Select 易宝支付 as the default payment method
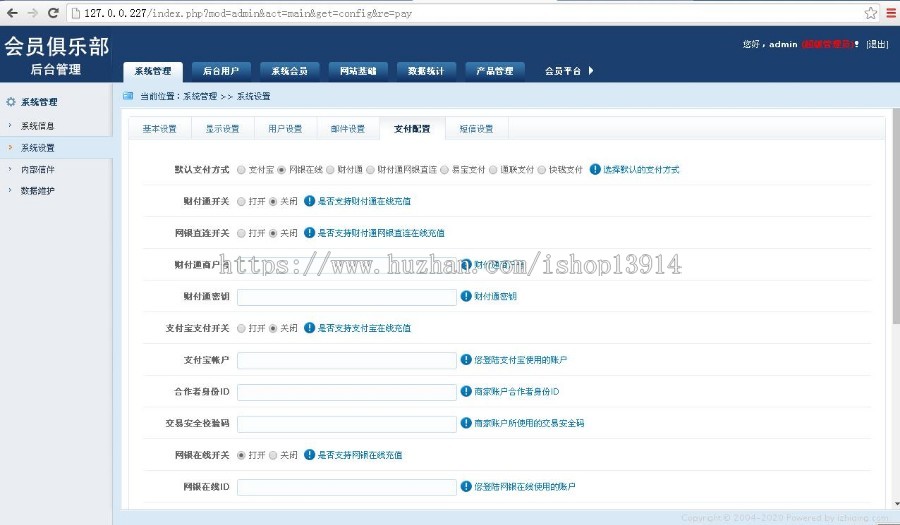This screenshot has height=525, width=900. [x=444, y=170]
